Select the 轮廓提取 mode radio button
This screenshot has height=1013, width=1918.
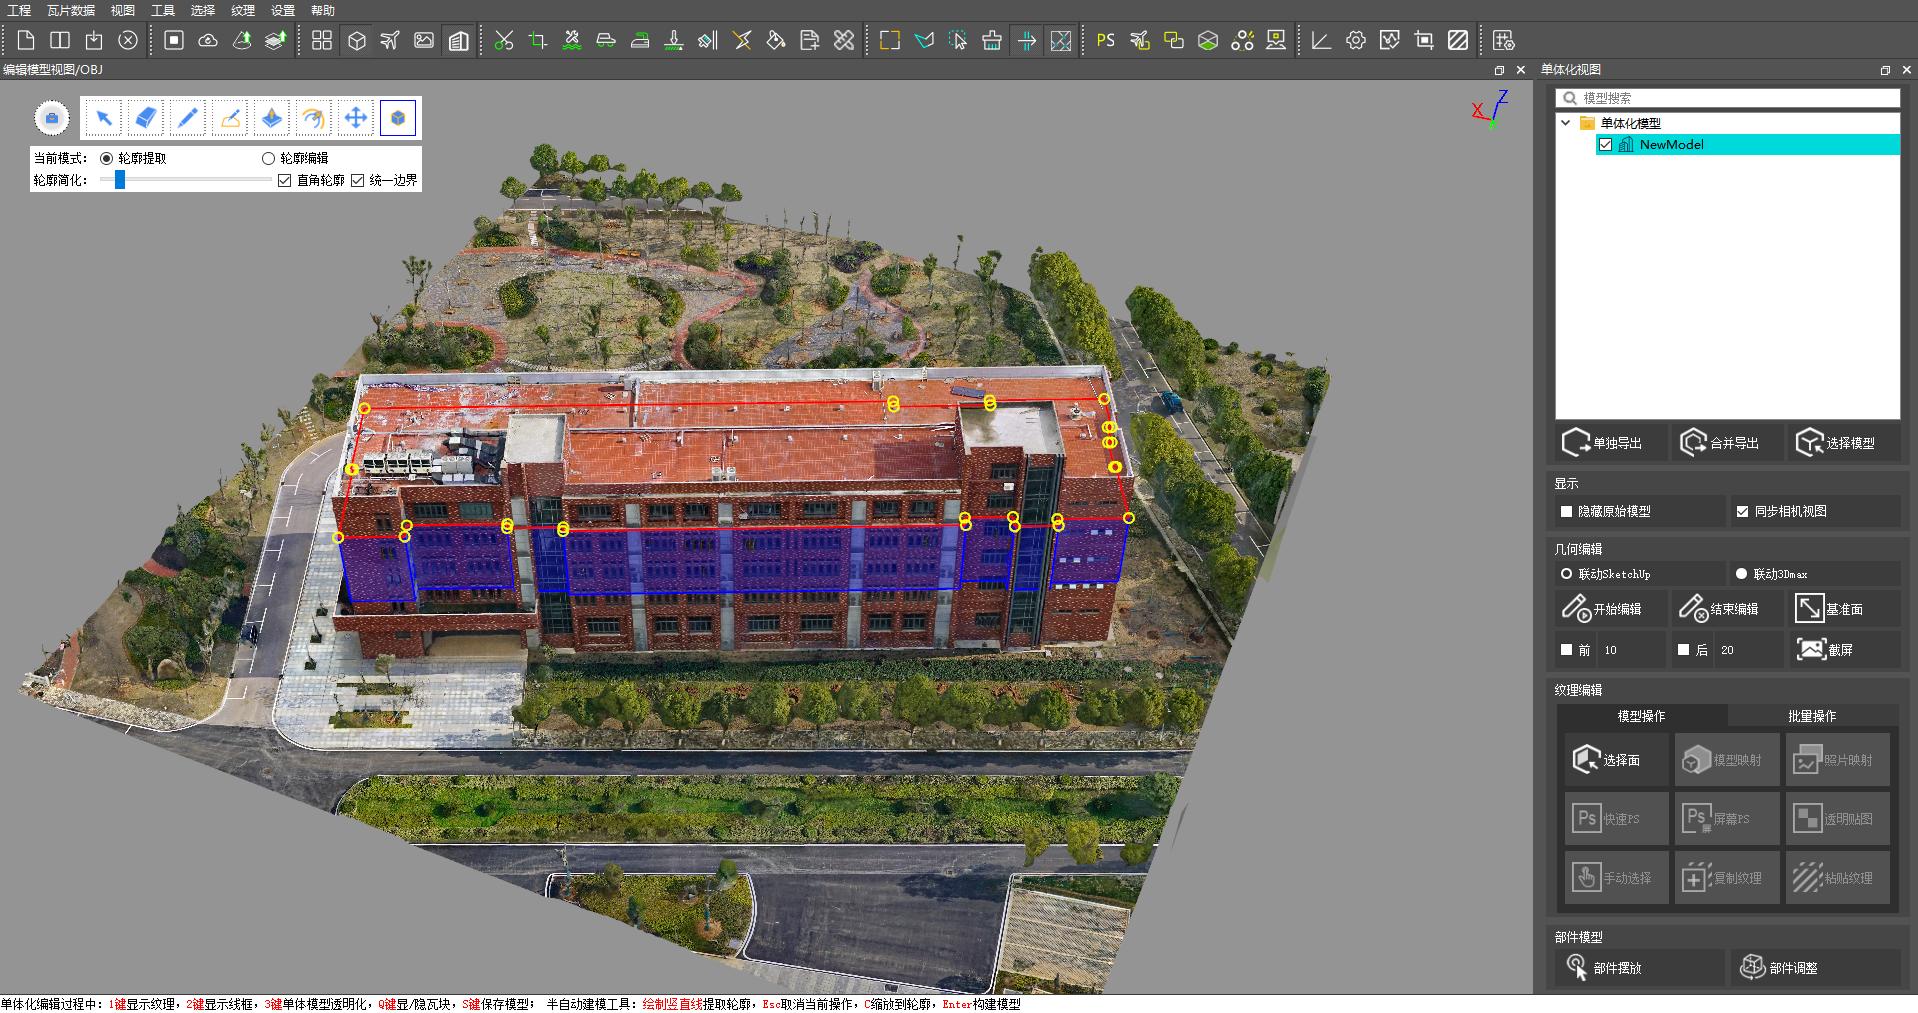coord(107,158)
